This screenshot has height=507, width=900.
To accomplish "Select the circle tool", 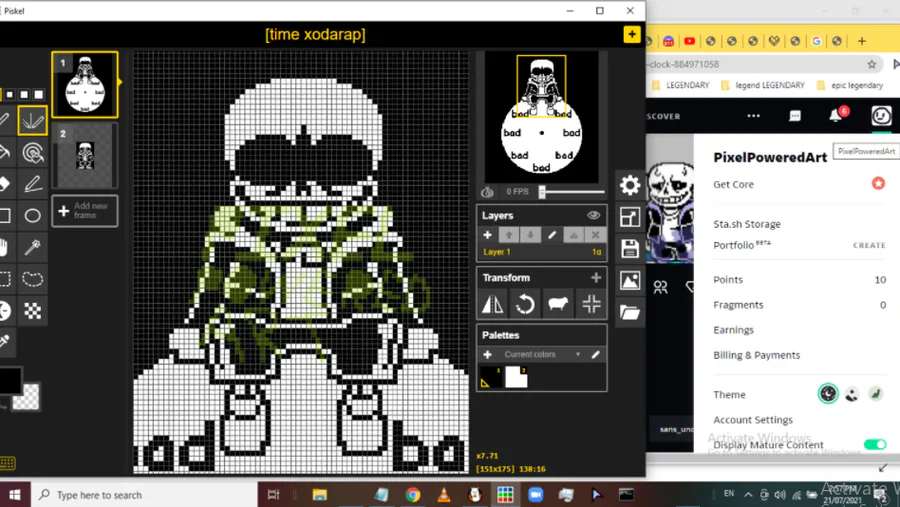I will coord(32,216).
